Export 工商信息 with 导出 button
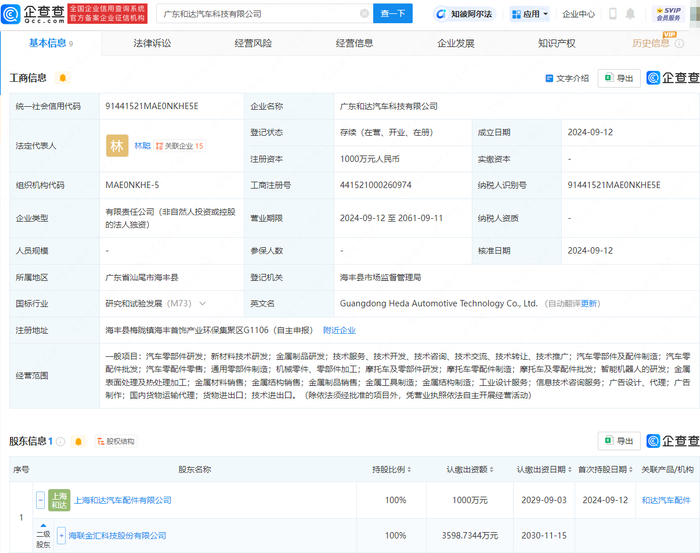Image resolution: width=700 pixels, height=553 pixels. coord(619,78)
